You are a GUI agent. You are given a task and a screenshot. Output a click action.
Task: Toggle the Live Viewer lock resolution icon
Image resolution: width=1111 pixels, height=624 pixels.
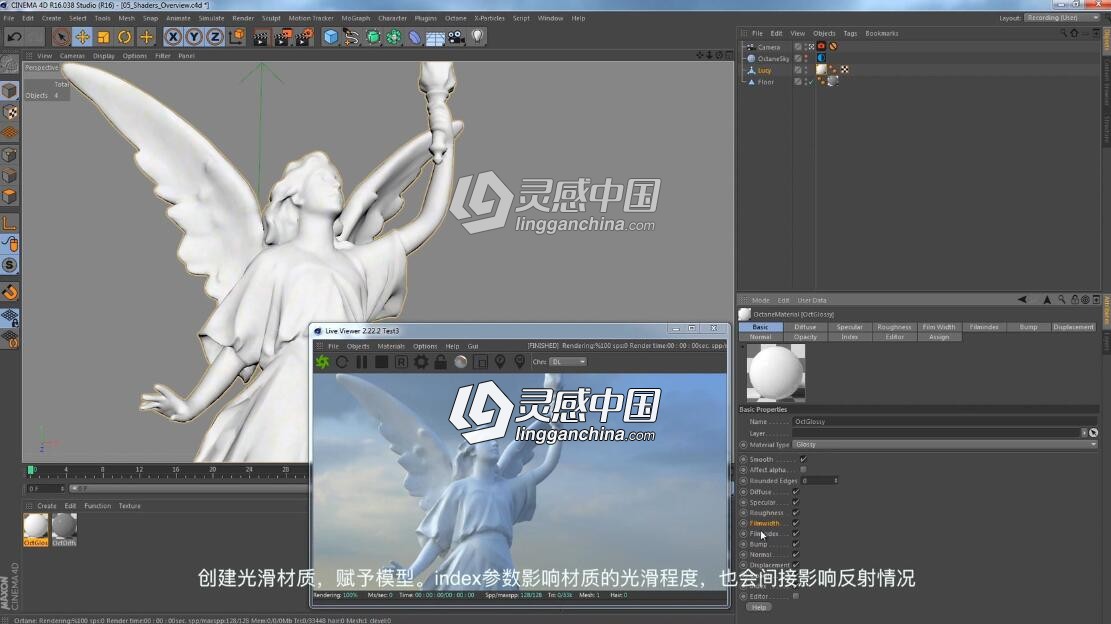pyautogui.click(x=441, y=362)
